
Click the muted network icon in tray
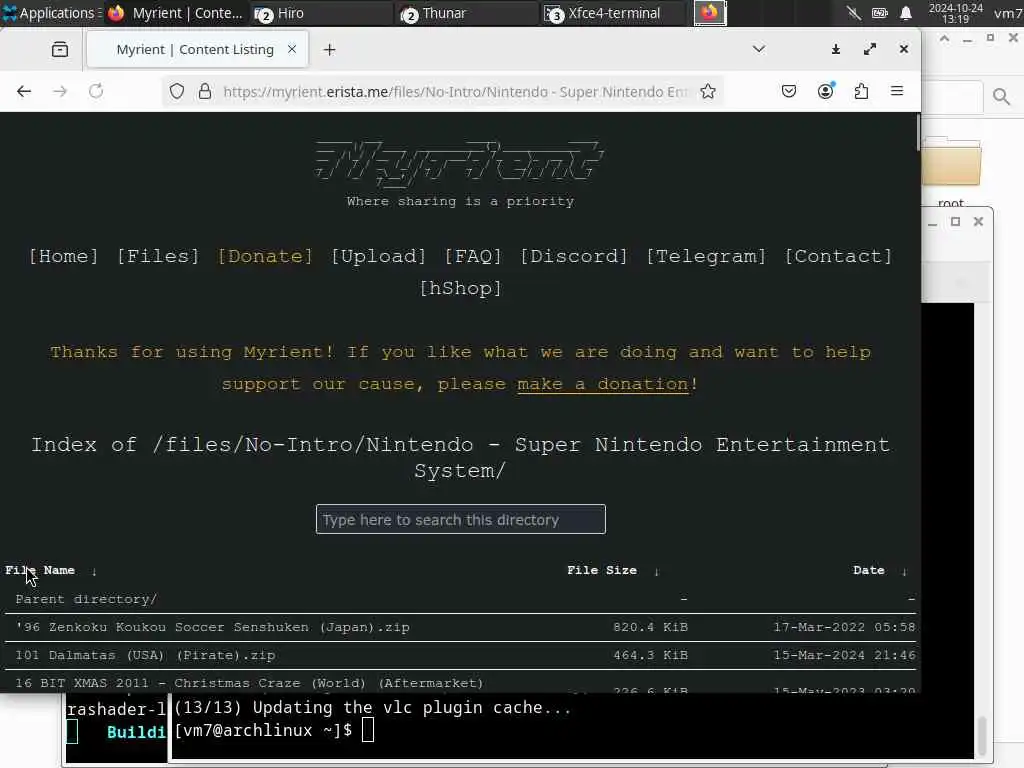[x=854, y=12]
